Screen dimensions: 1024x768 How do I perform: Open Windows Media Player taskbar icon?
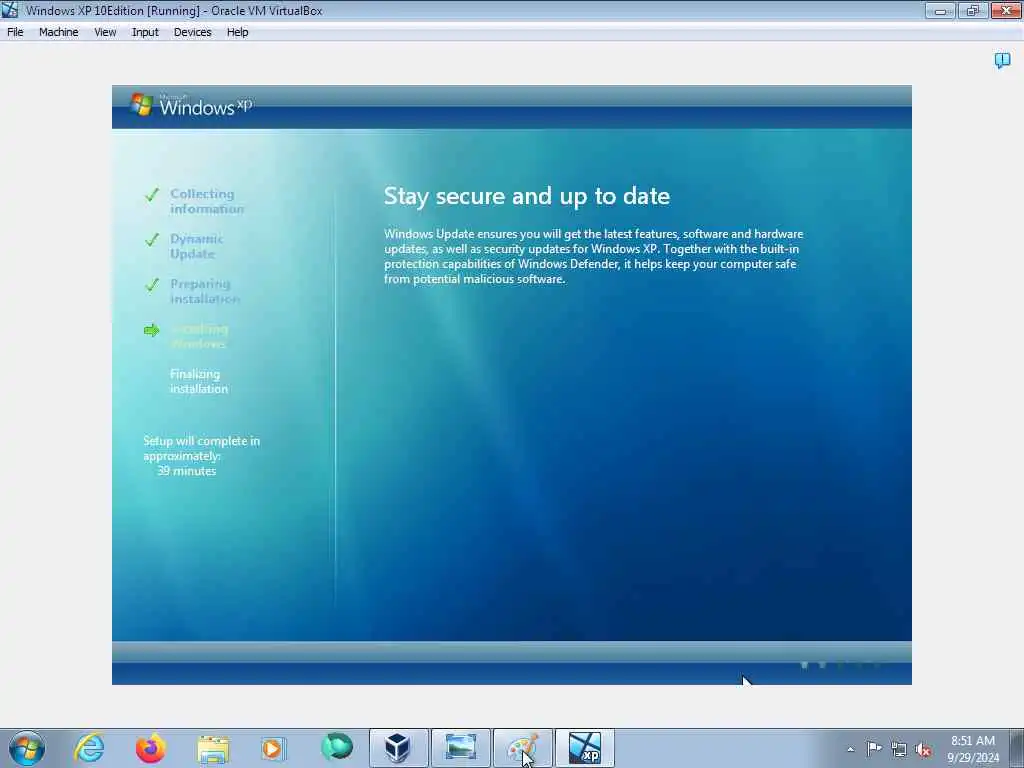point(273,748)
